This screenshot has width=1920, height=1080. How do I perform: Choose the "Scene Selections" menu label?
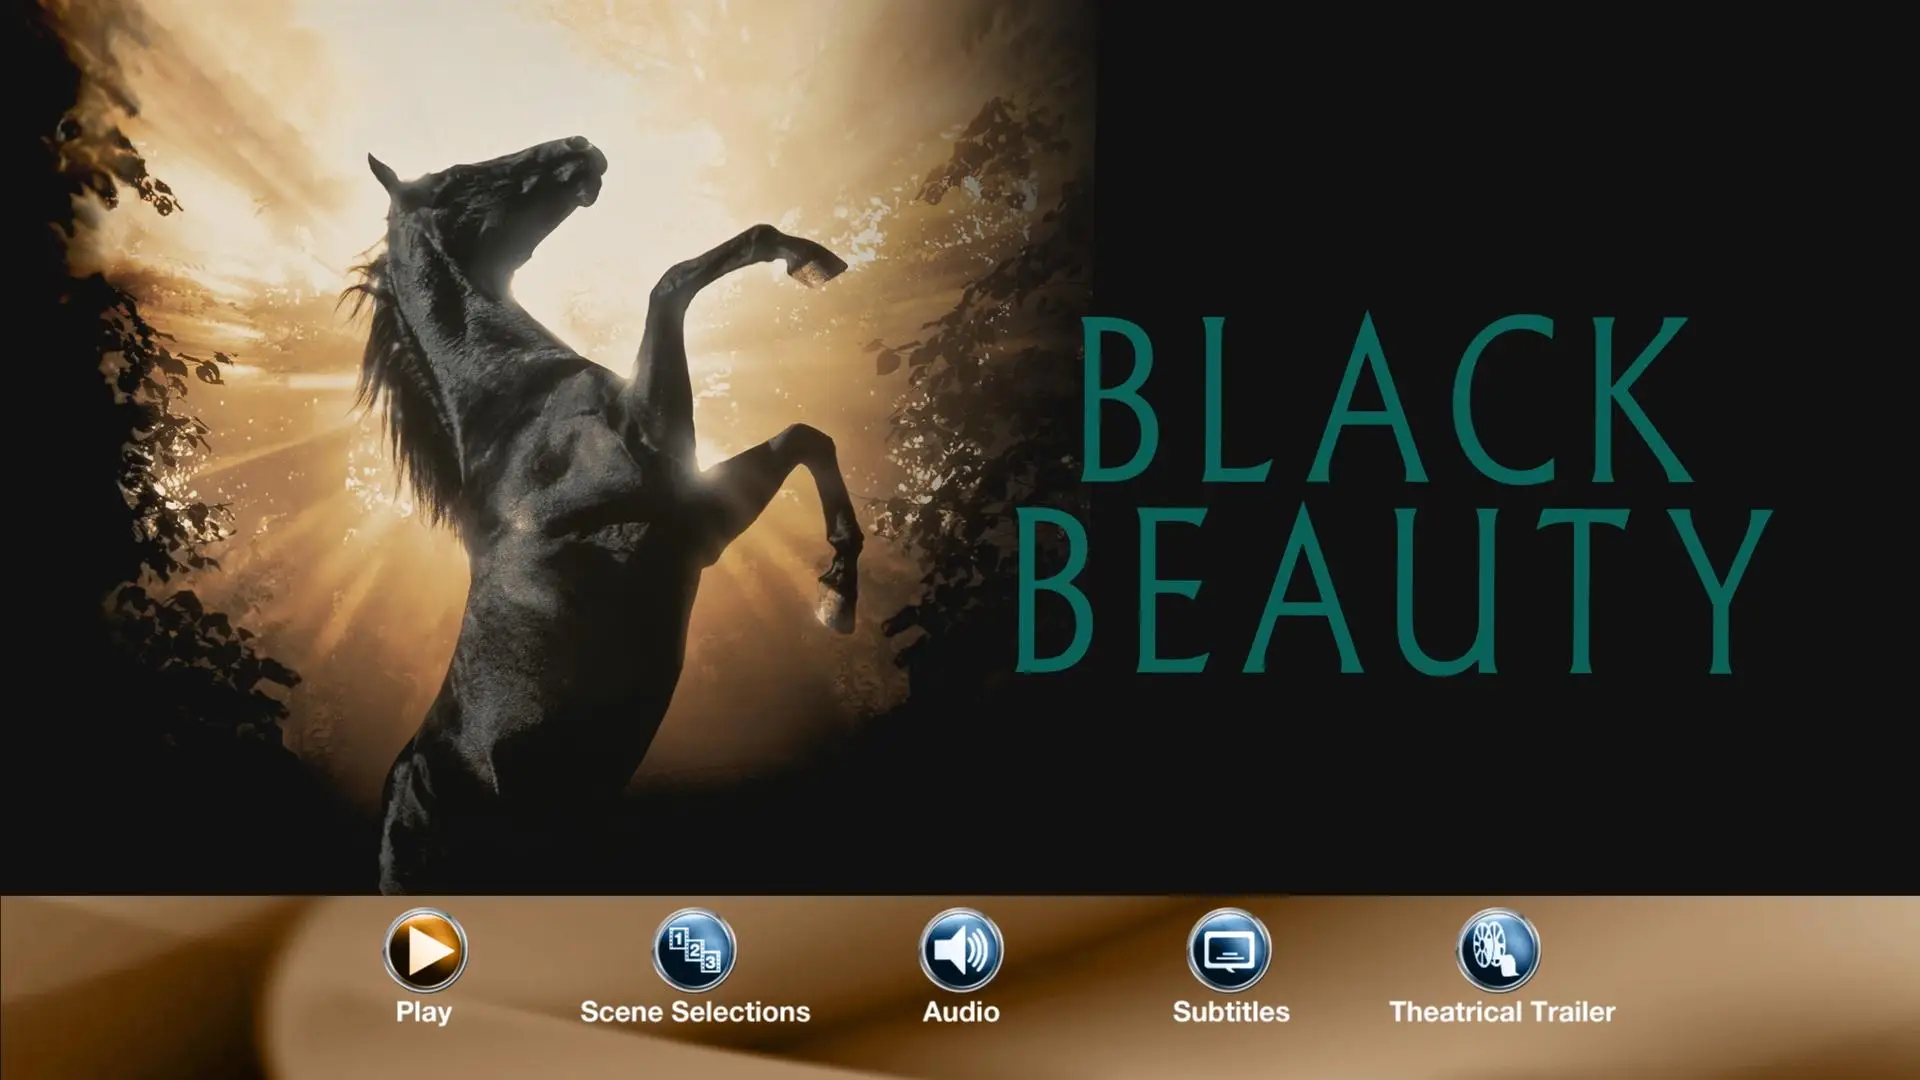click(695, 1012)
